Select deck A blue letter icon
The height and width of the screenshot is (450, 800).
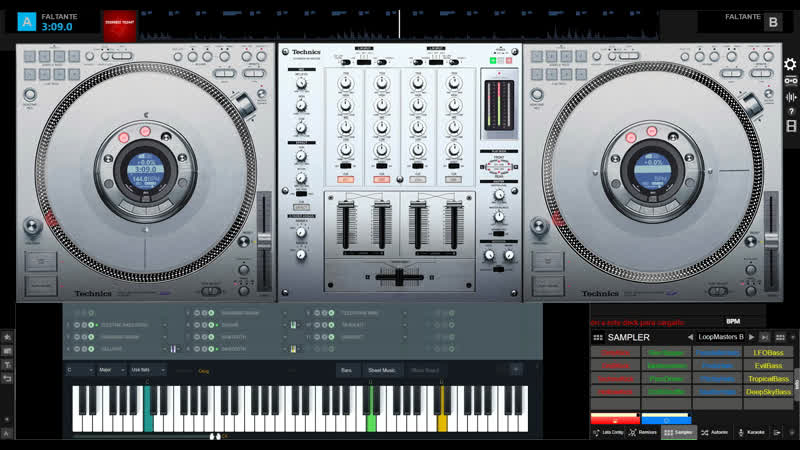[x=27, y=22]
